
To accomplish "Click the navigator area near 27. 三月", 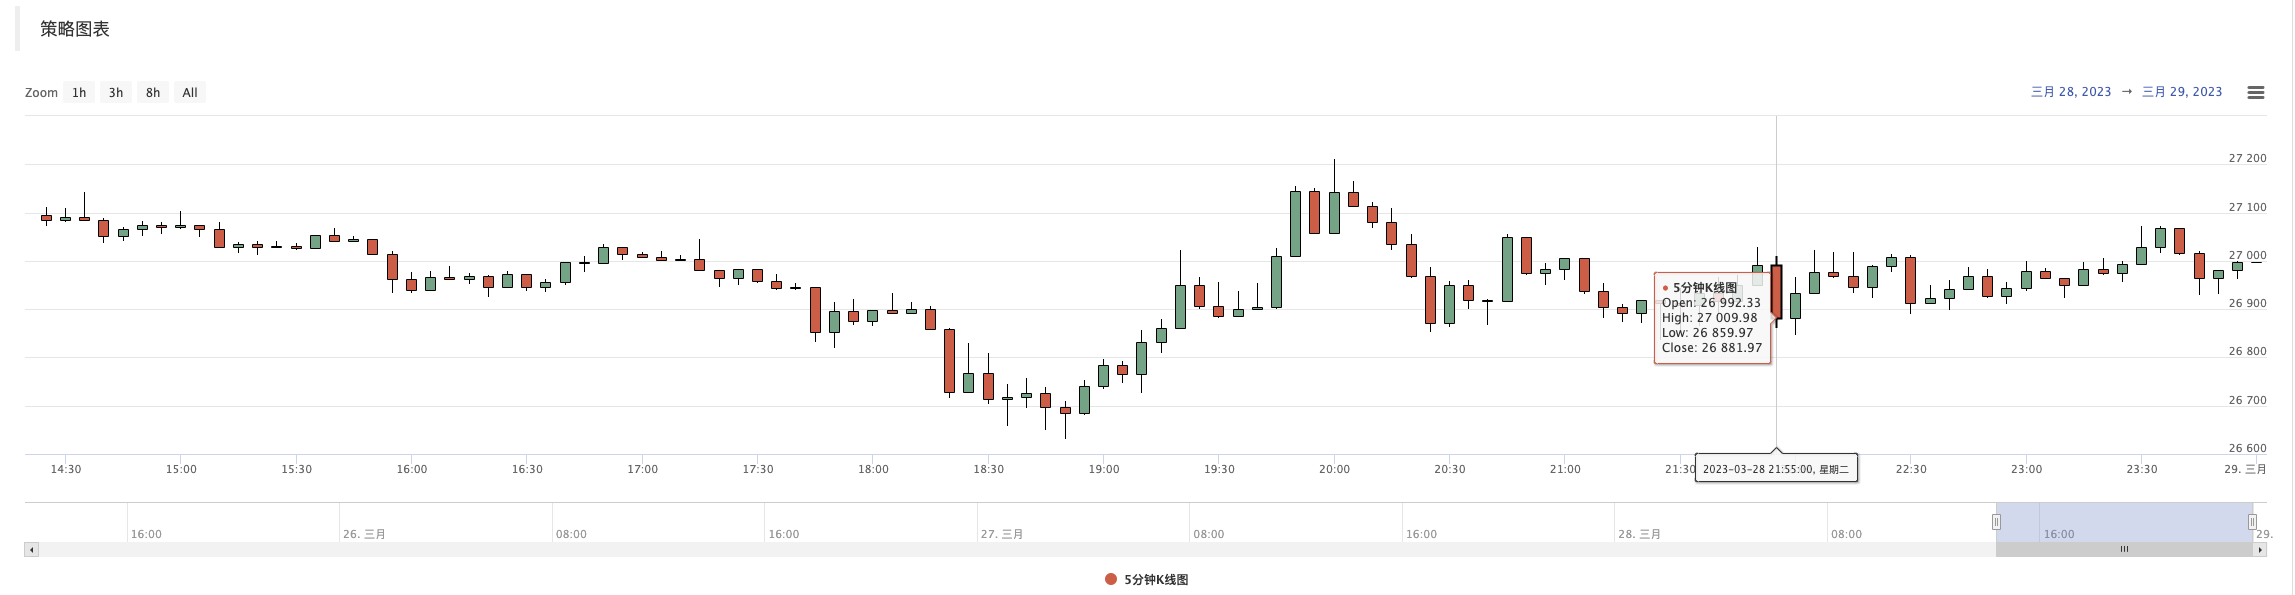I will point(1001,524).
